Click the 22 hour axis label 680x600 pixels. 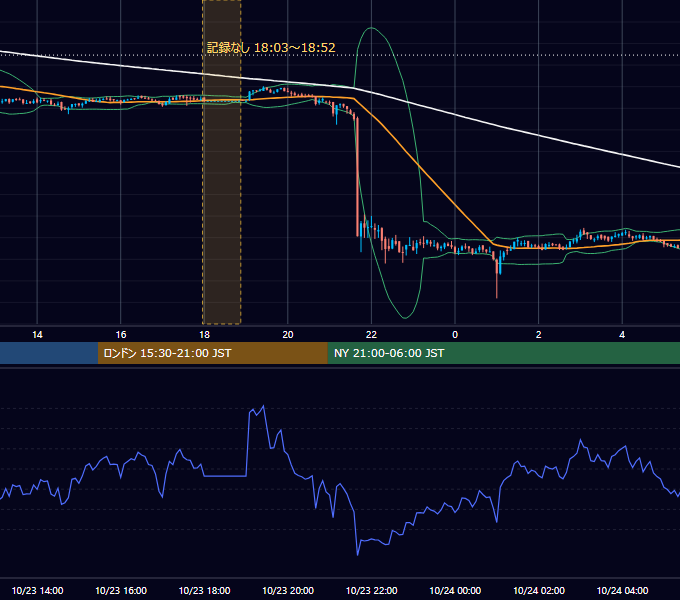pyautogui.click(x=371, y=335)
